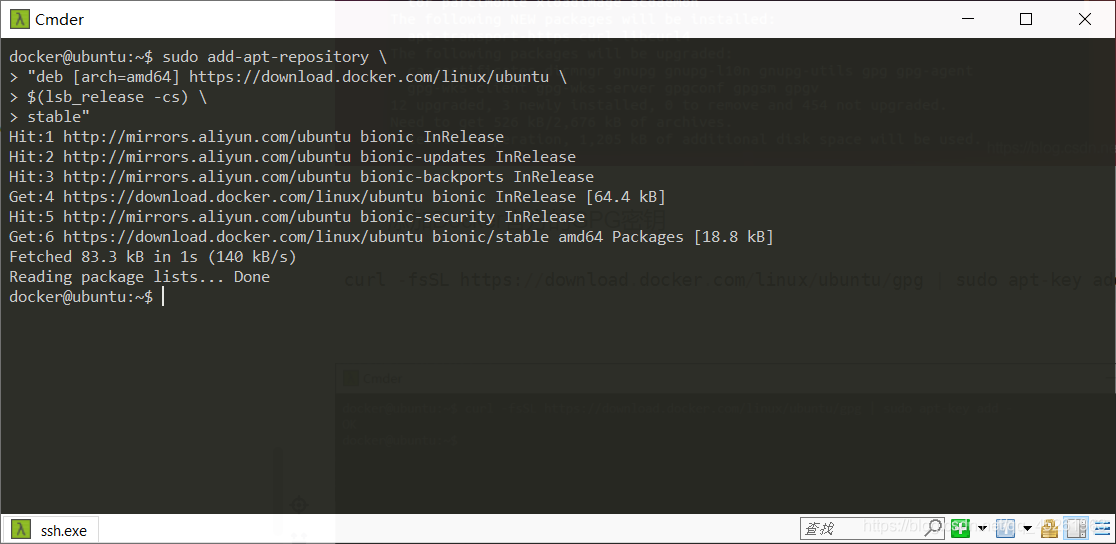1116x544 pixels.
Task: Open the new console dropdown arrow
Action: coord(982,528)
